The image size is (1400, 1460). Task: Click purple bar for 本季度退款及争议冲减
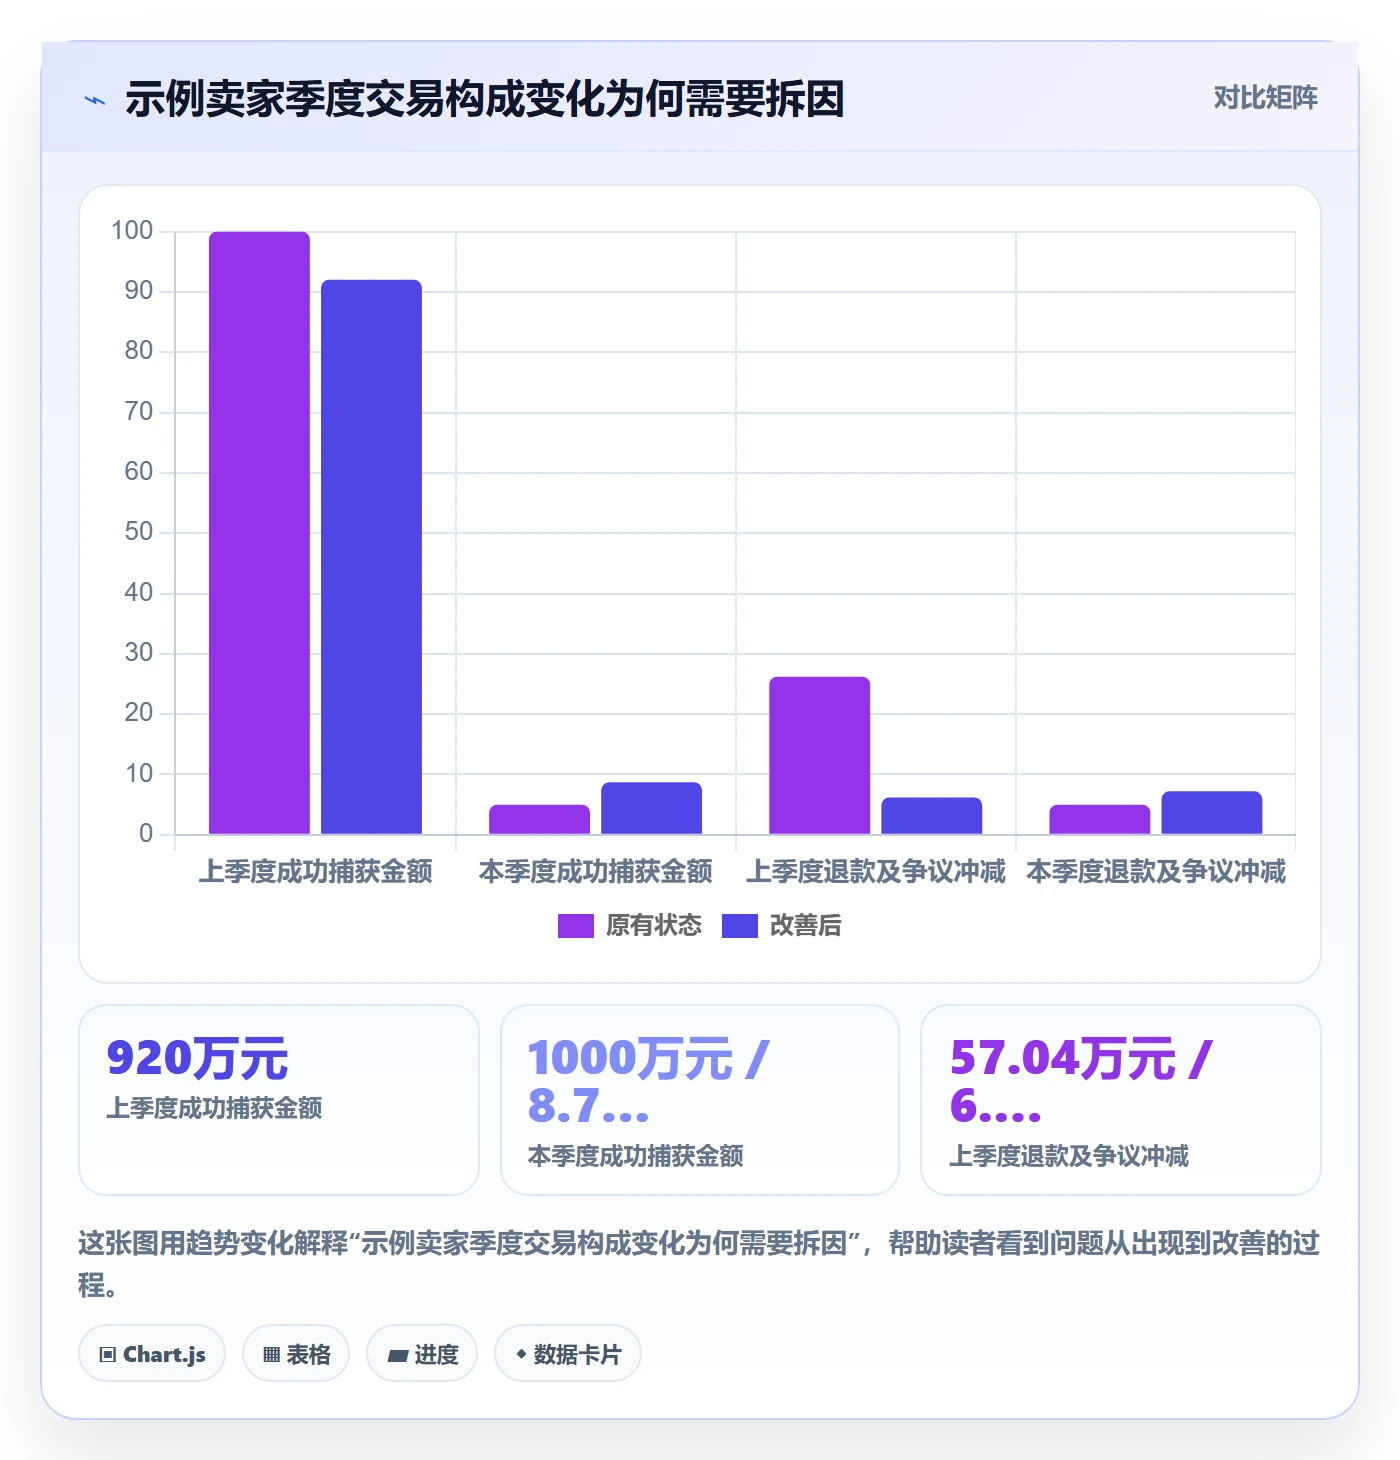1099,819
